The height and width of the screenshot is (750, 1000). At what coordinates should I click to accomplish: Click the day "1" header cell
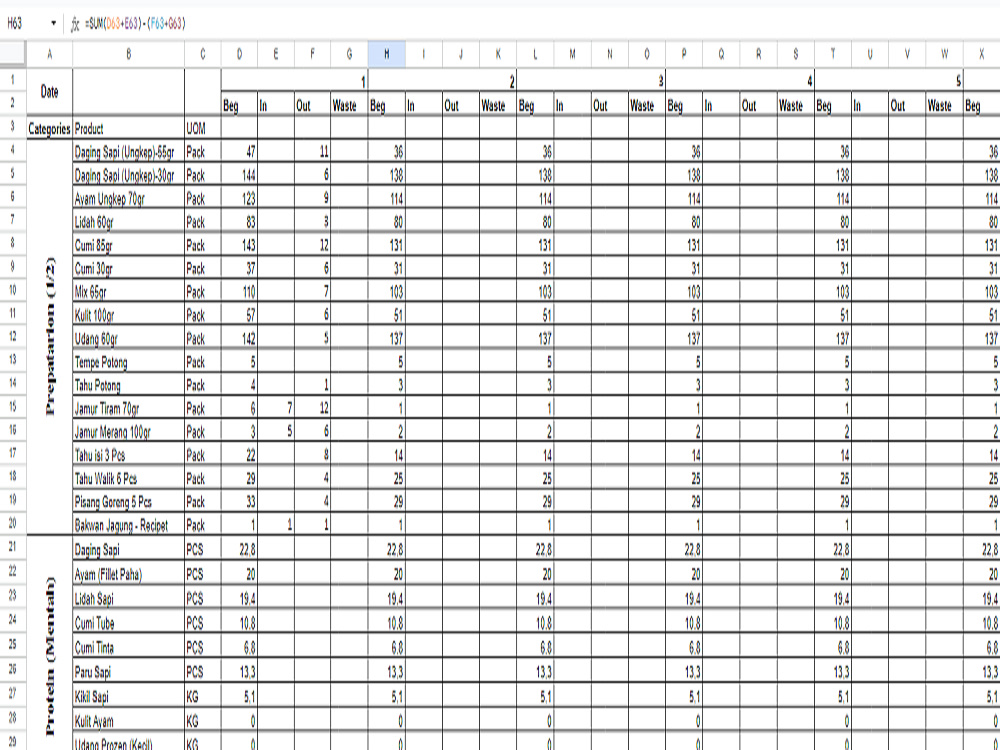295,82
